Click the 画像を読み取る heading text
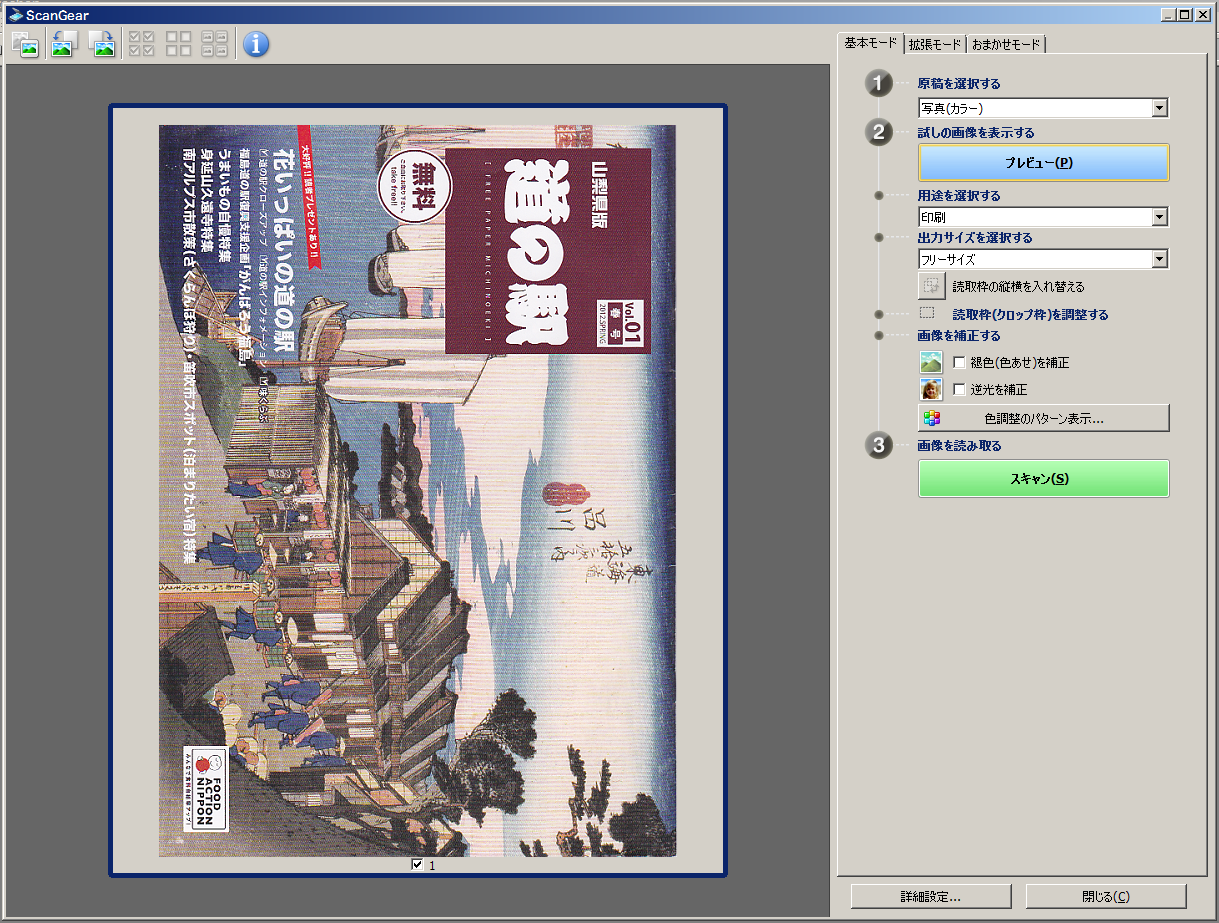Screen dimensions: 1219x923 [x=959, y=446]
